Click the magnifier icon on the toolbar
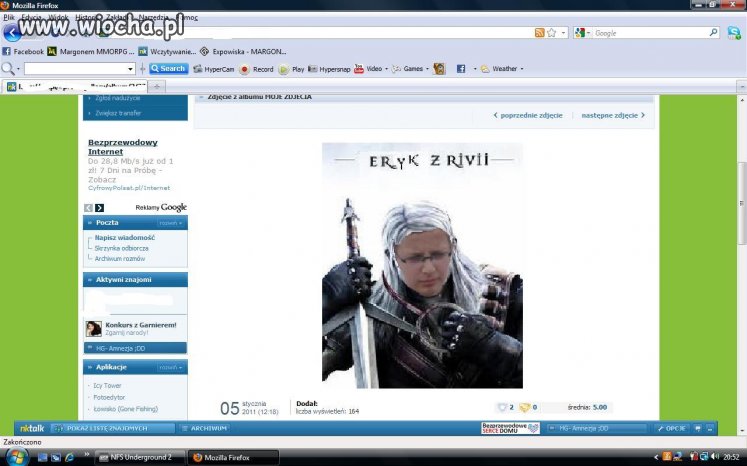747x466 pixels. pyautogui.click(x=8, y=69)
